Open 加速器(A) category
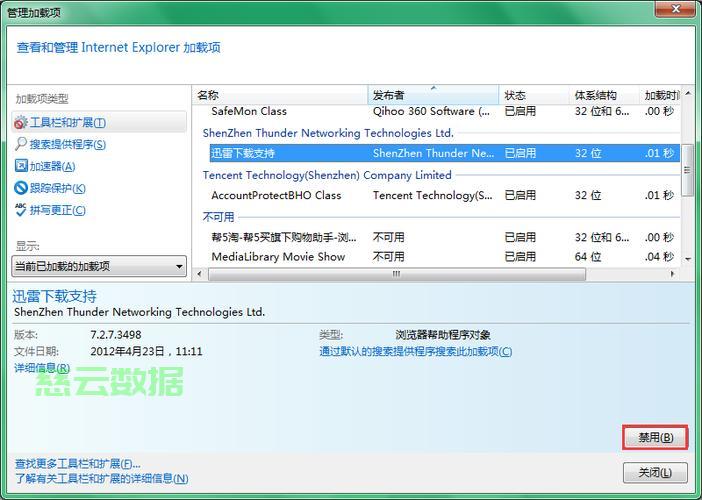 52,166
